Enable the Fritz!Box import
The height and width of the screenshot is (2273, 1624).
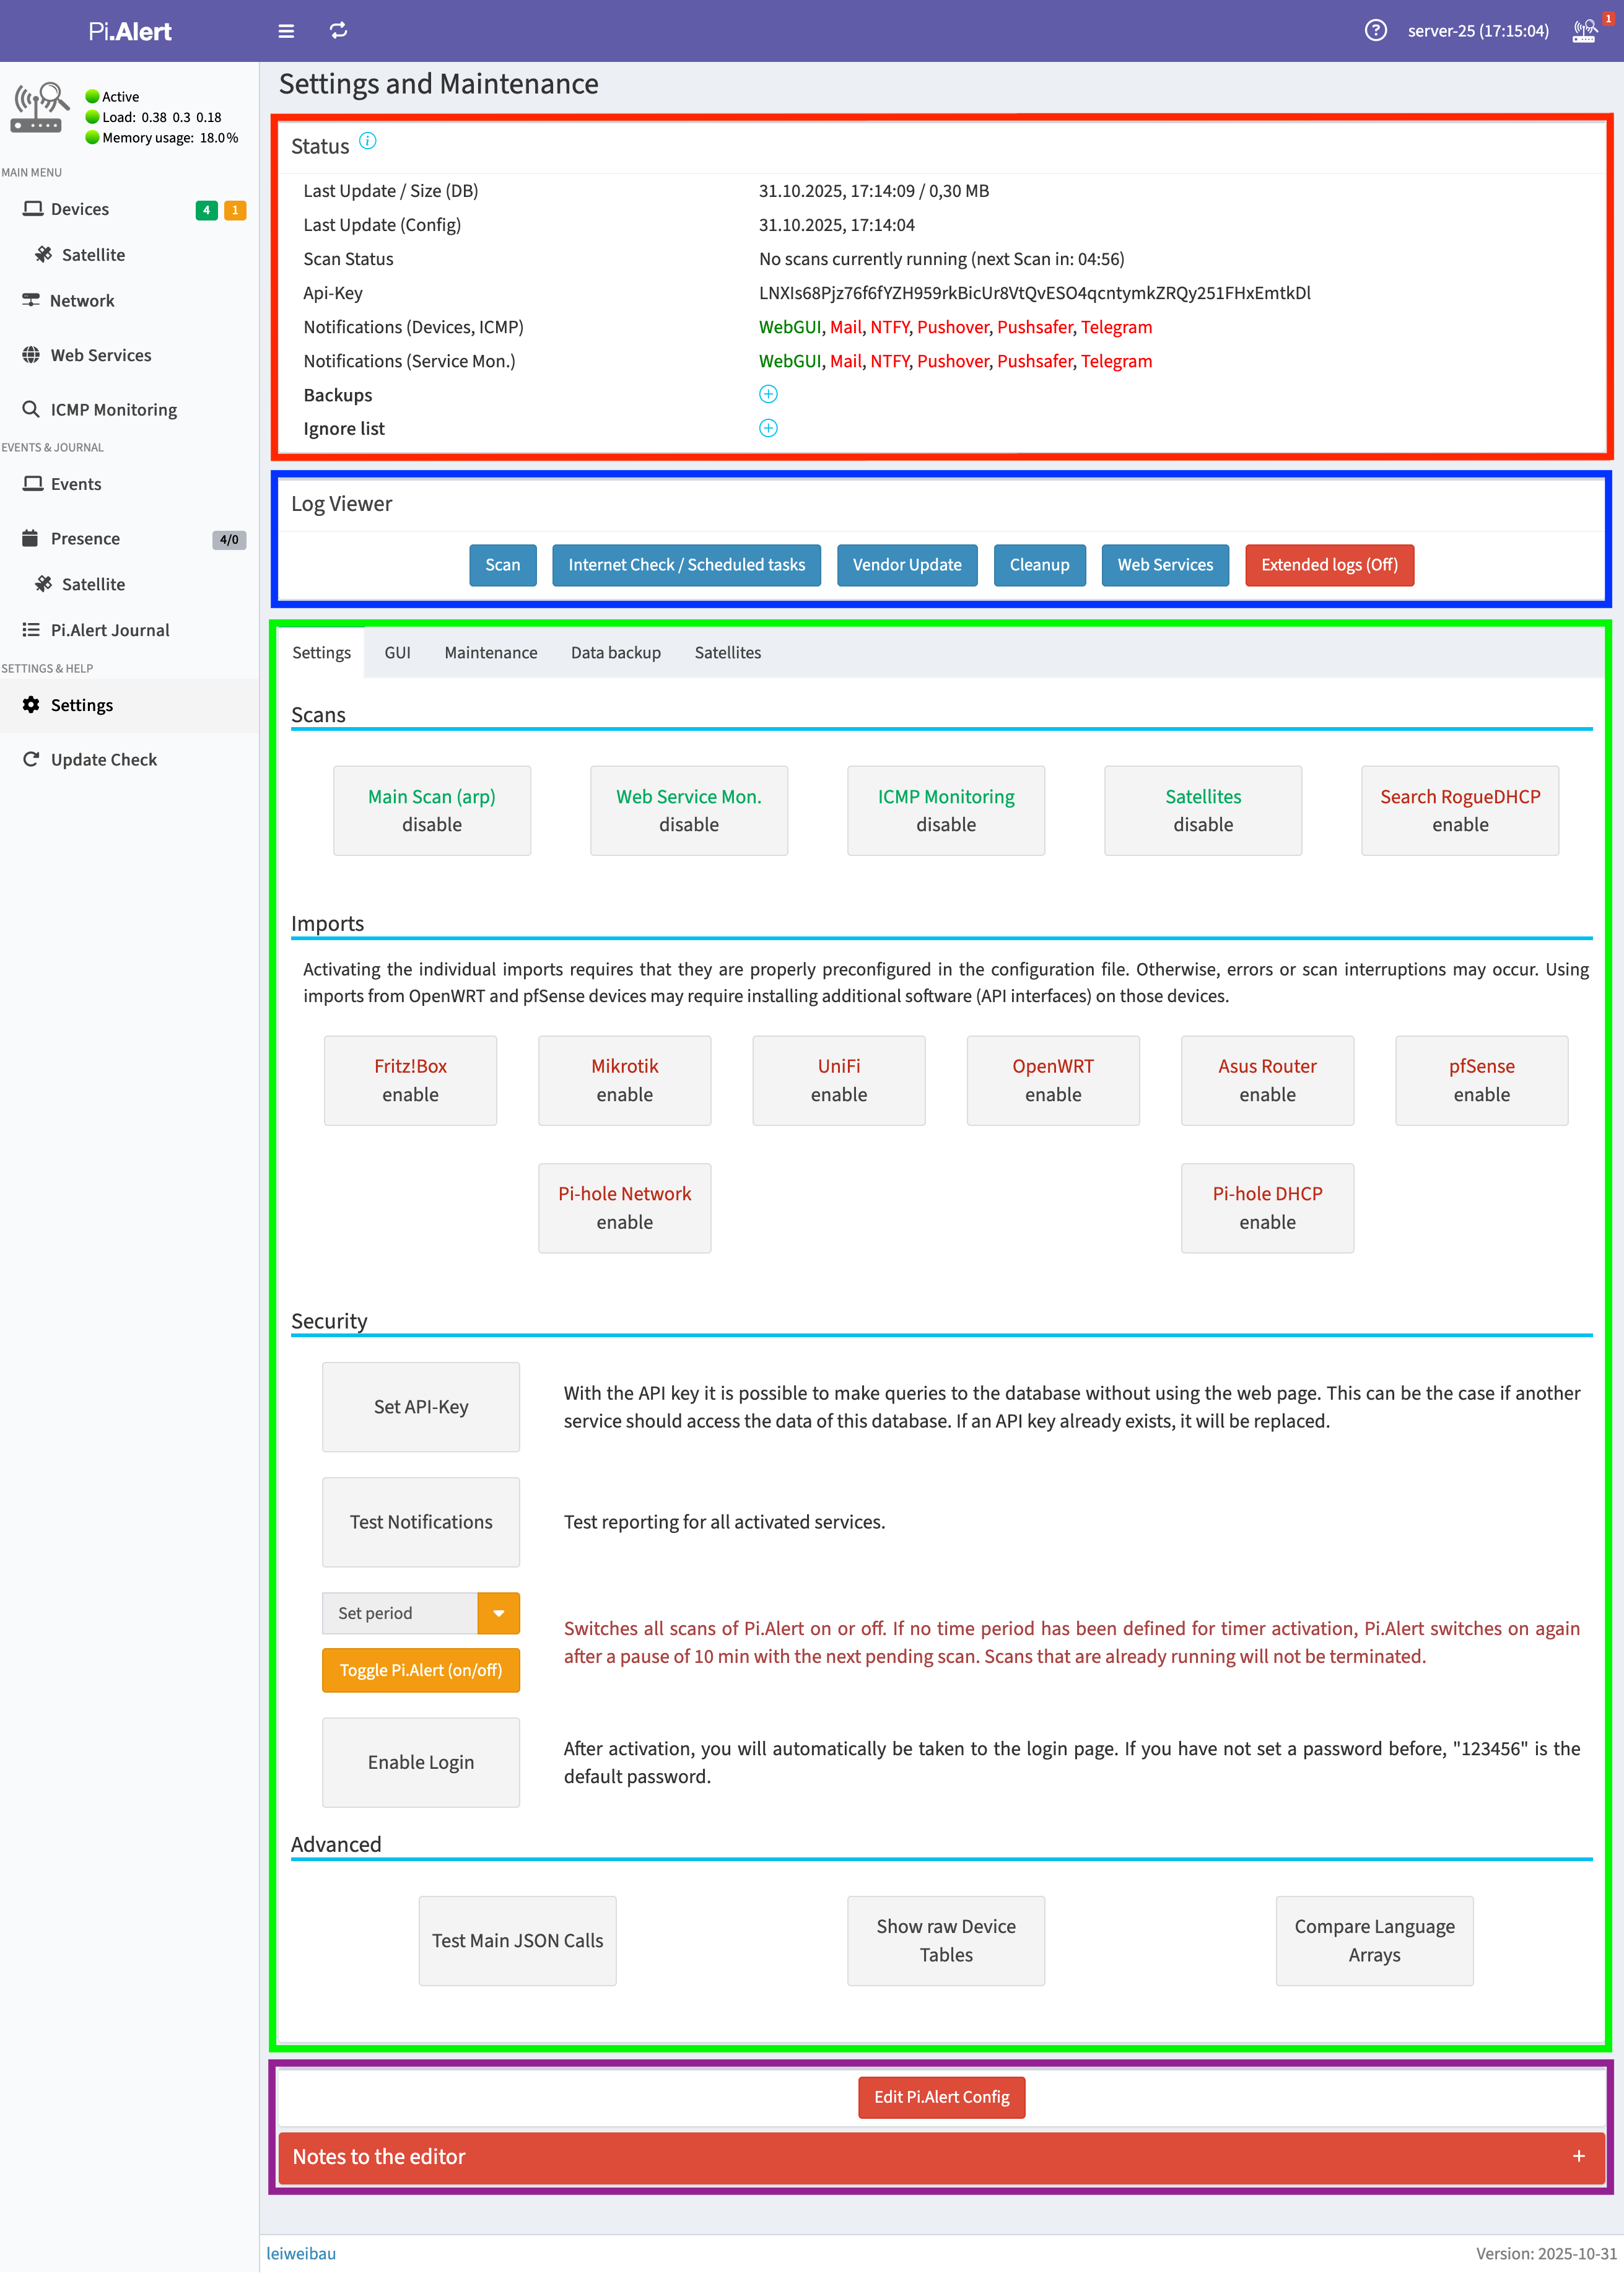point(410,1081)
